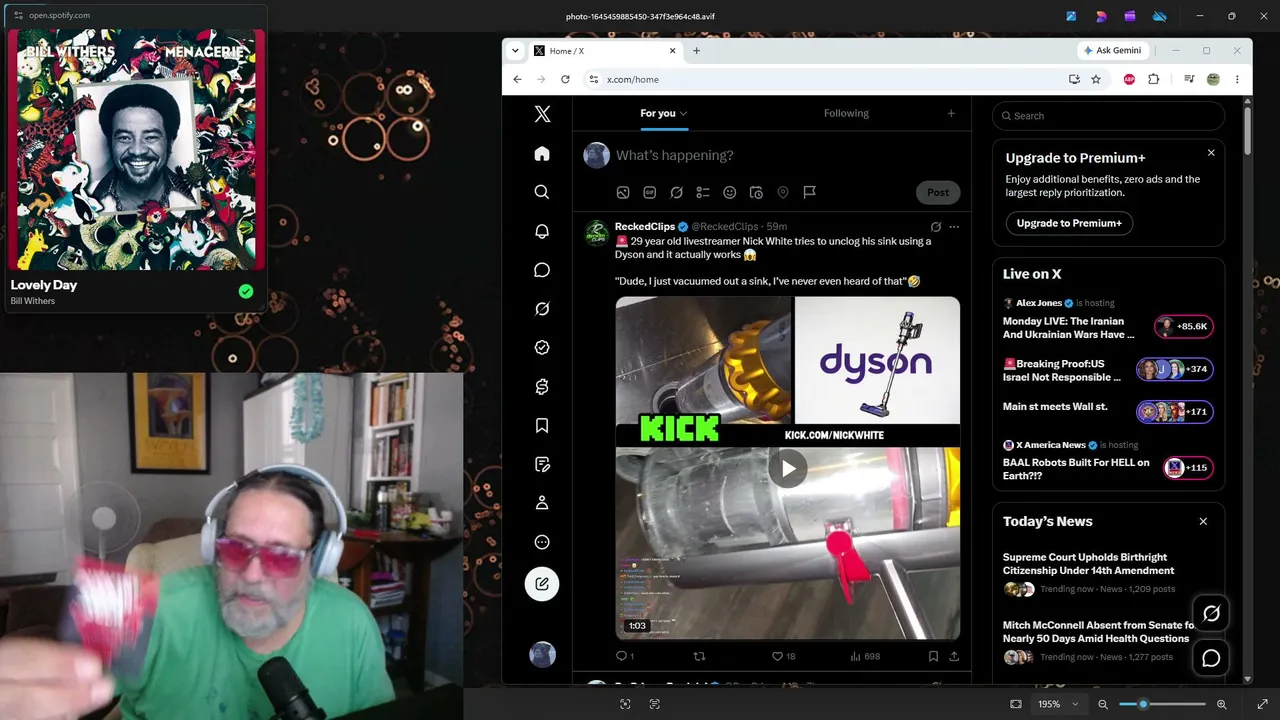Open the Chrome three-dot menu

click(1237, 79)
